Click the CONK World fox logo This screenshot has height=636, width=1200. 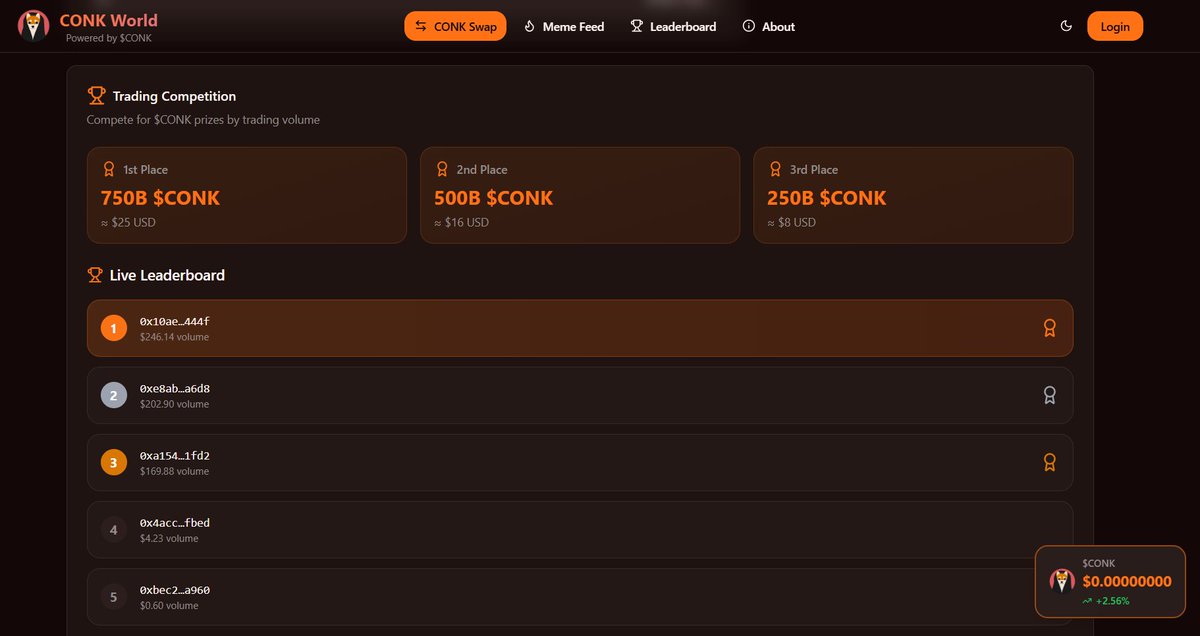tap(34, 26)
